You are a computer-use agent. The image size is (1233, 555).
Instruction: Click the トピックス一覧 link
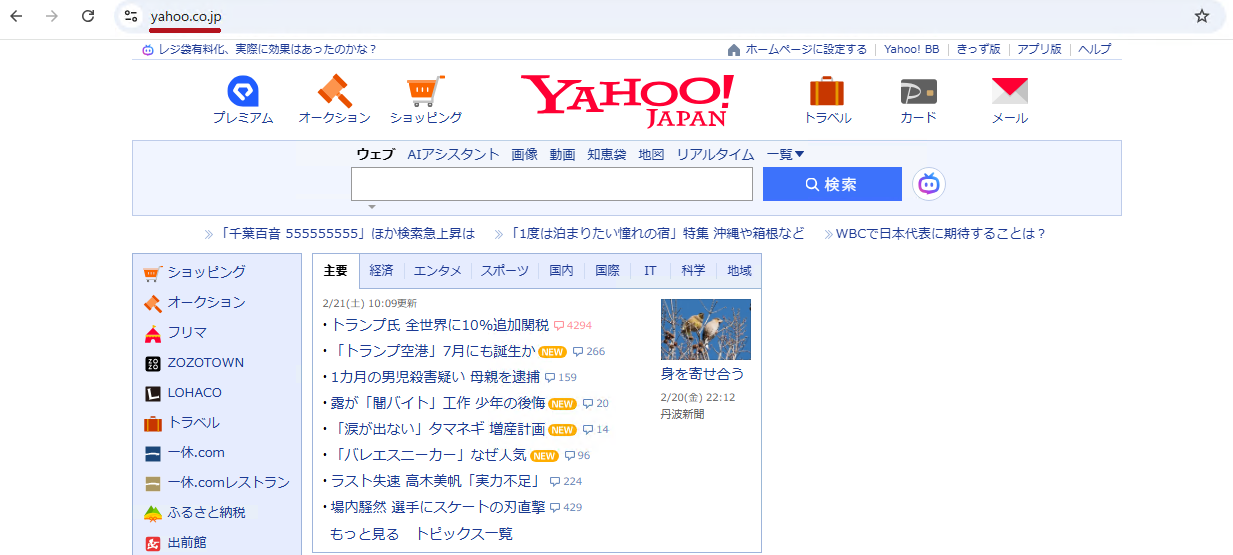click(x=464, y=534)
